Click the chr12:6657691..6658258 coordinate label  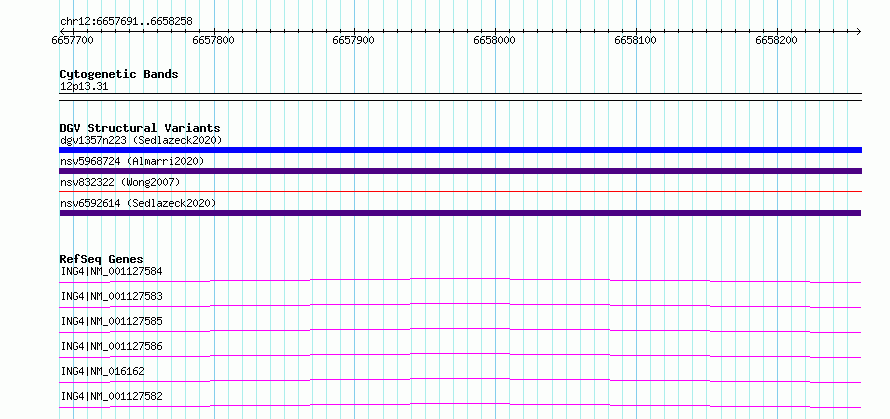126,22
